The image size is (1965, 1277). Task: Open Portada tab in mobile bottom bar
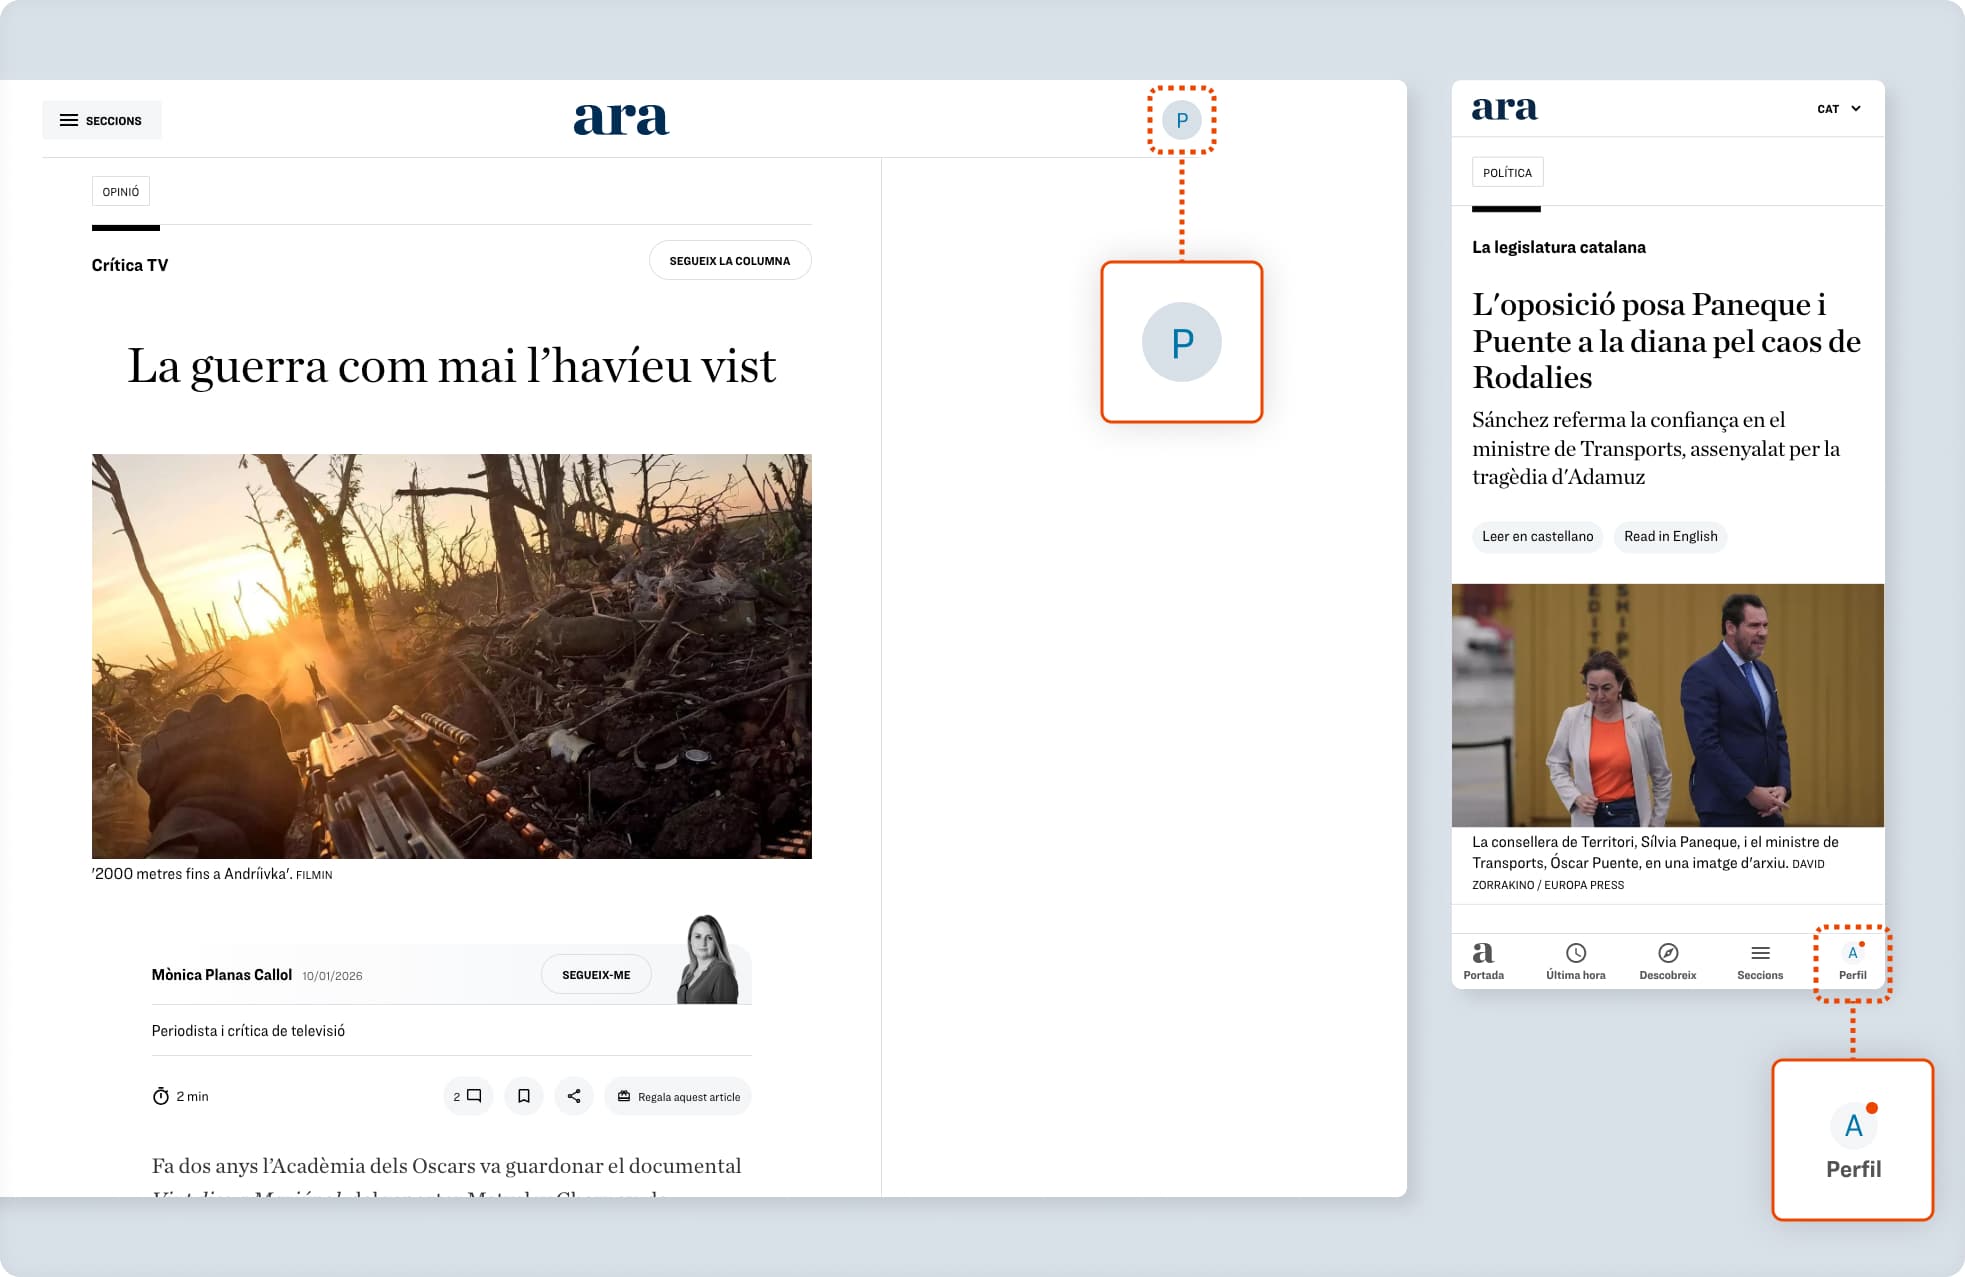(x=1483, y=961)
